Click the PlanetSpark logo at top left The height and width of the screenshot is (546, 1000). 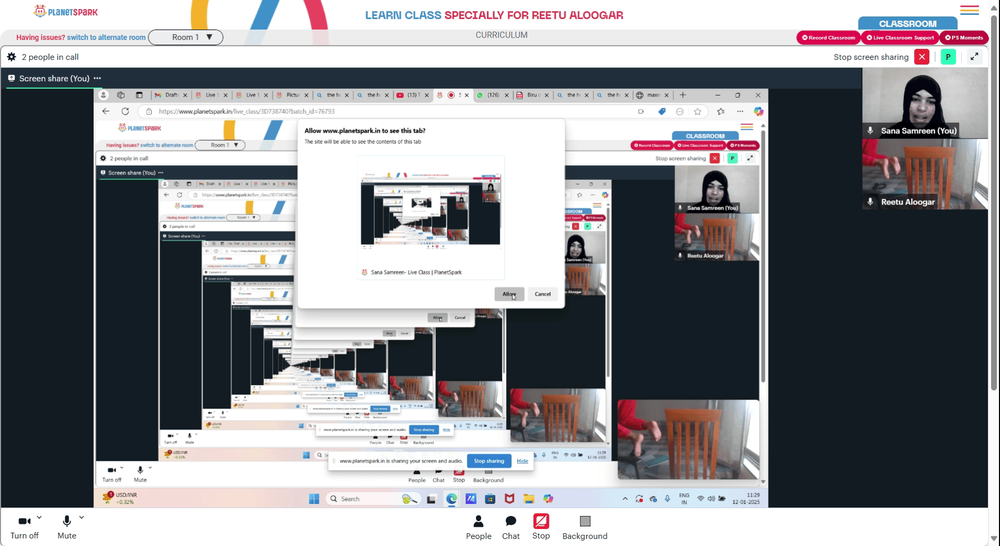point(66,11)
